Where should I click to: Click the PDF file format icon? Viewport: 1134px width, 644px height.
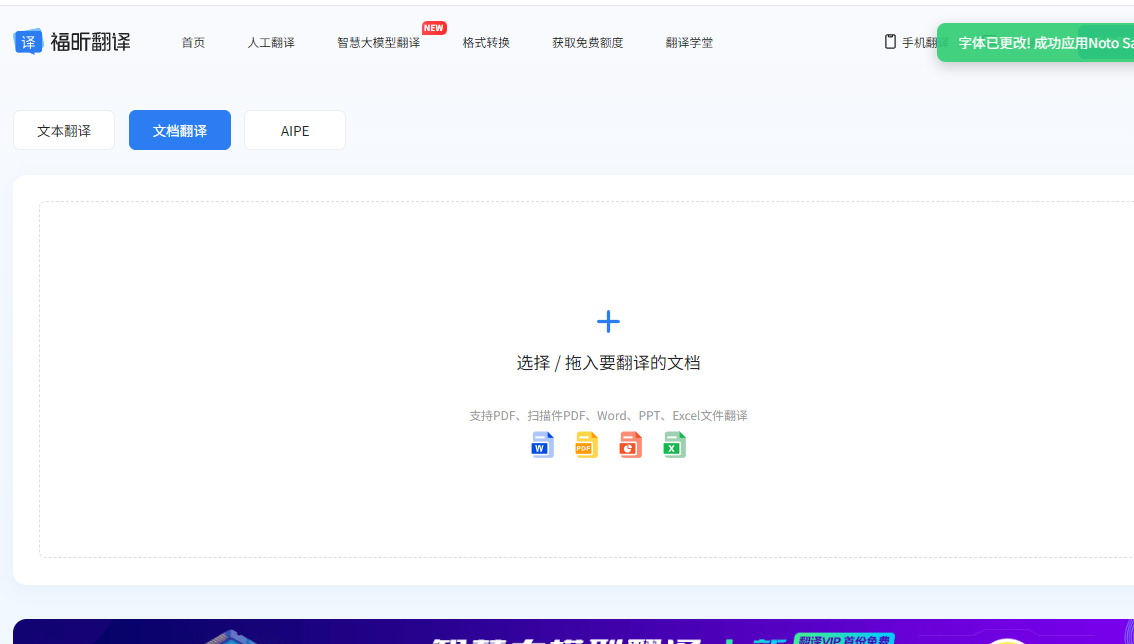[586, 444]
